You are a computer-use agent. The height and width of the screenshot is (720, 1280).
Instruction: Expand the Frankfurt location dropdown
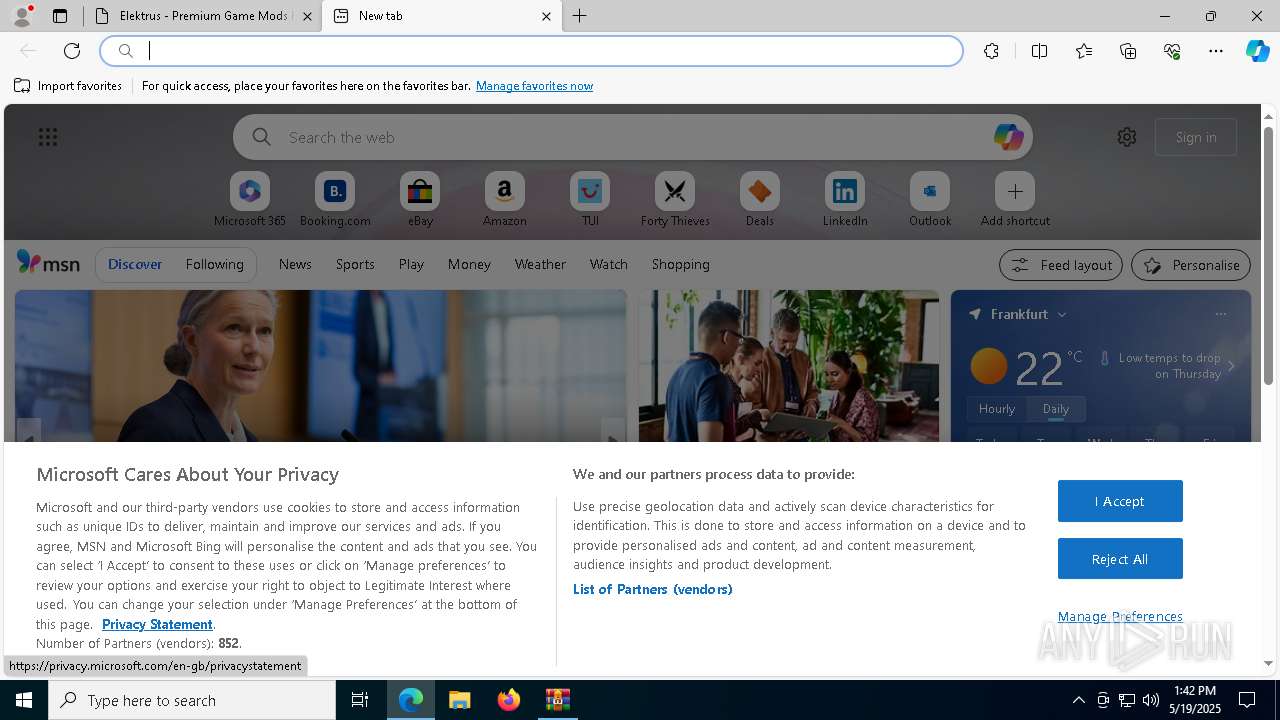pyautogui.click(x=1062, y=314)
